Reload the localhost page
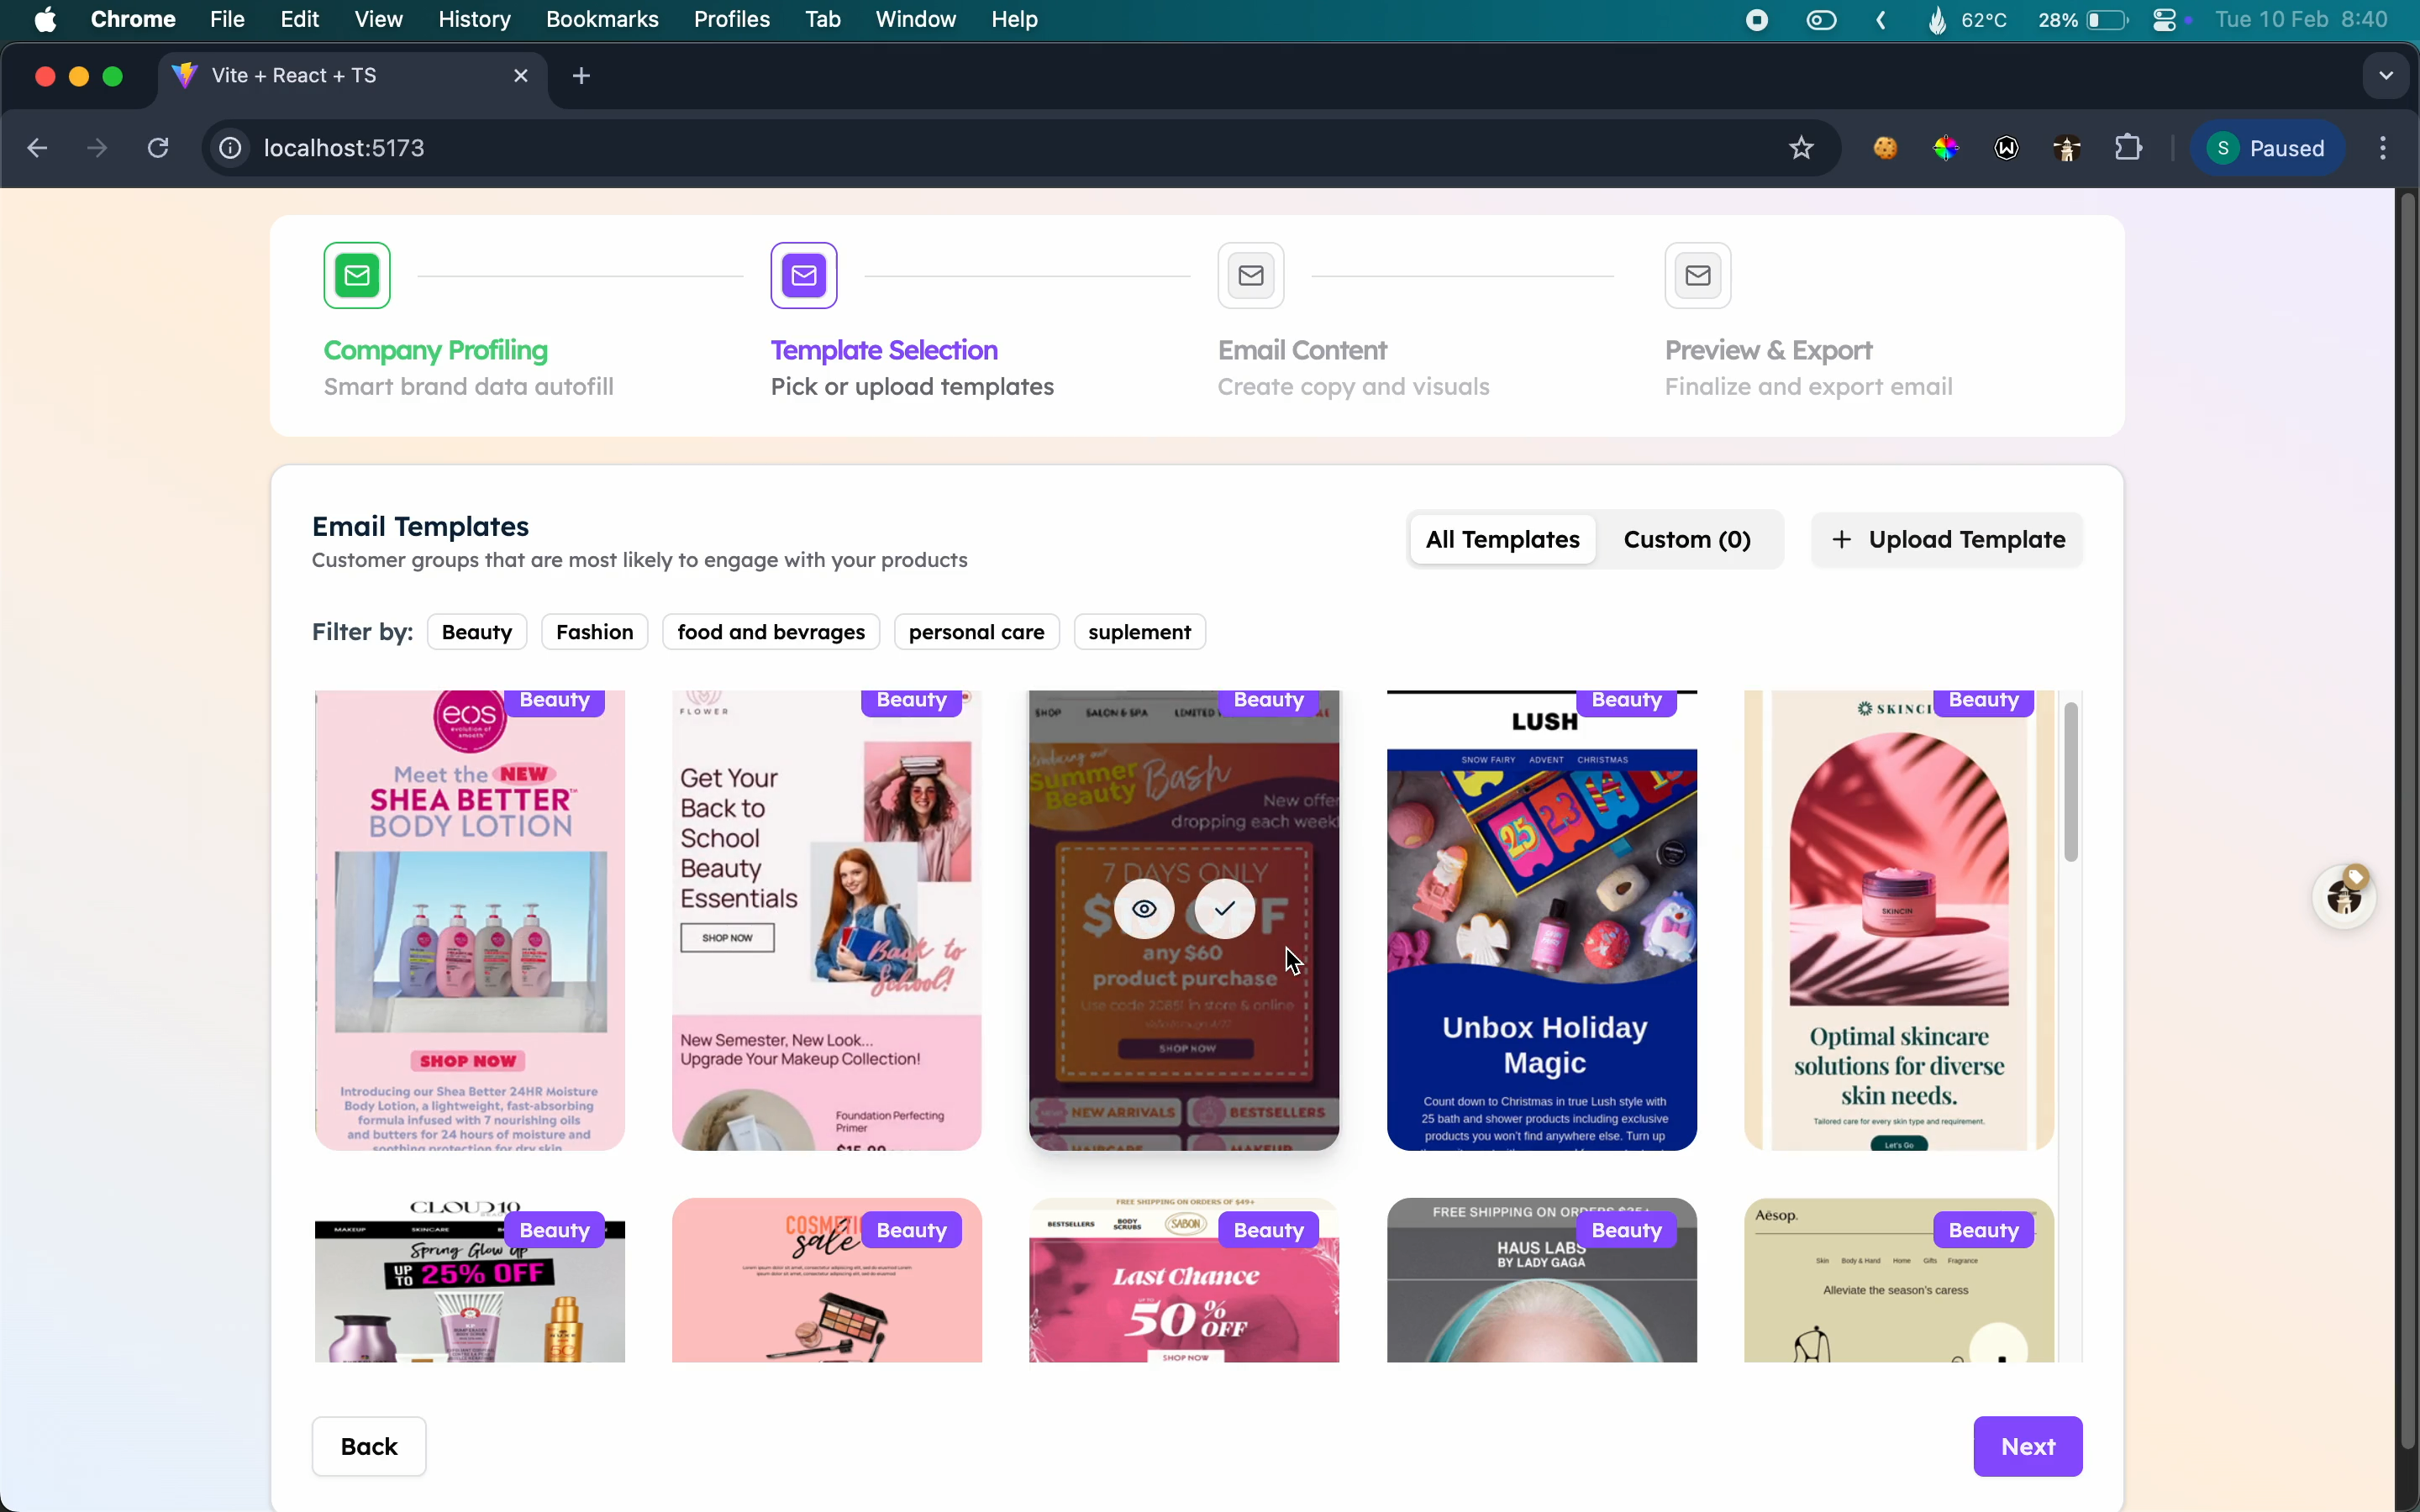The width and height of the screenshot is (2420, 1512). pos(157,147)
